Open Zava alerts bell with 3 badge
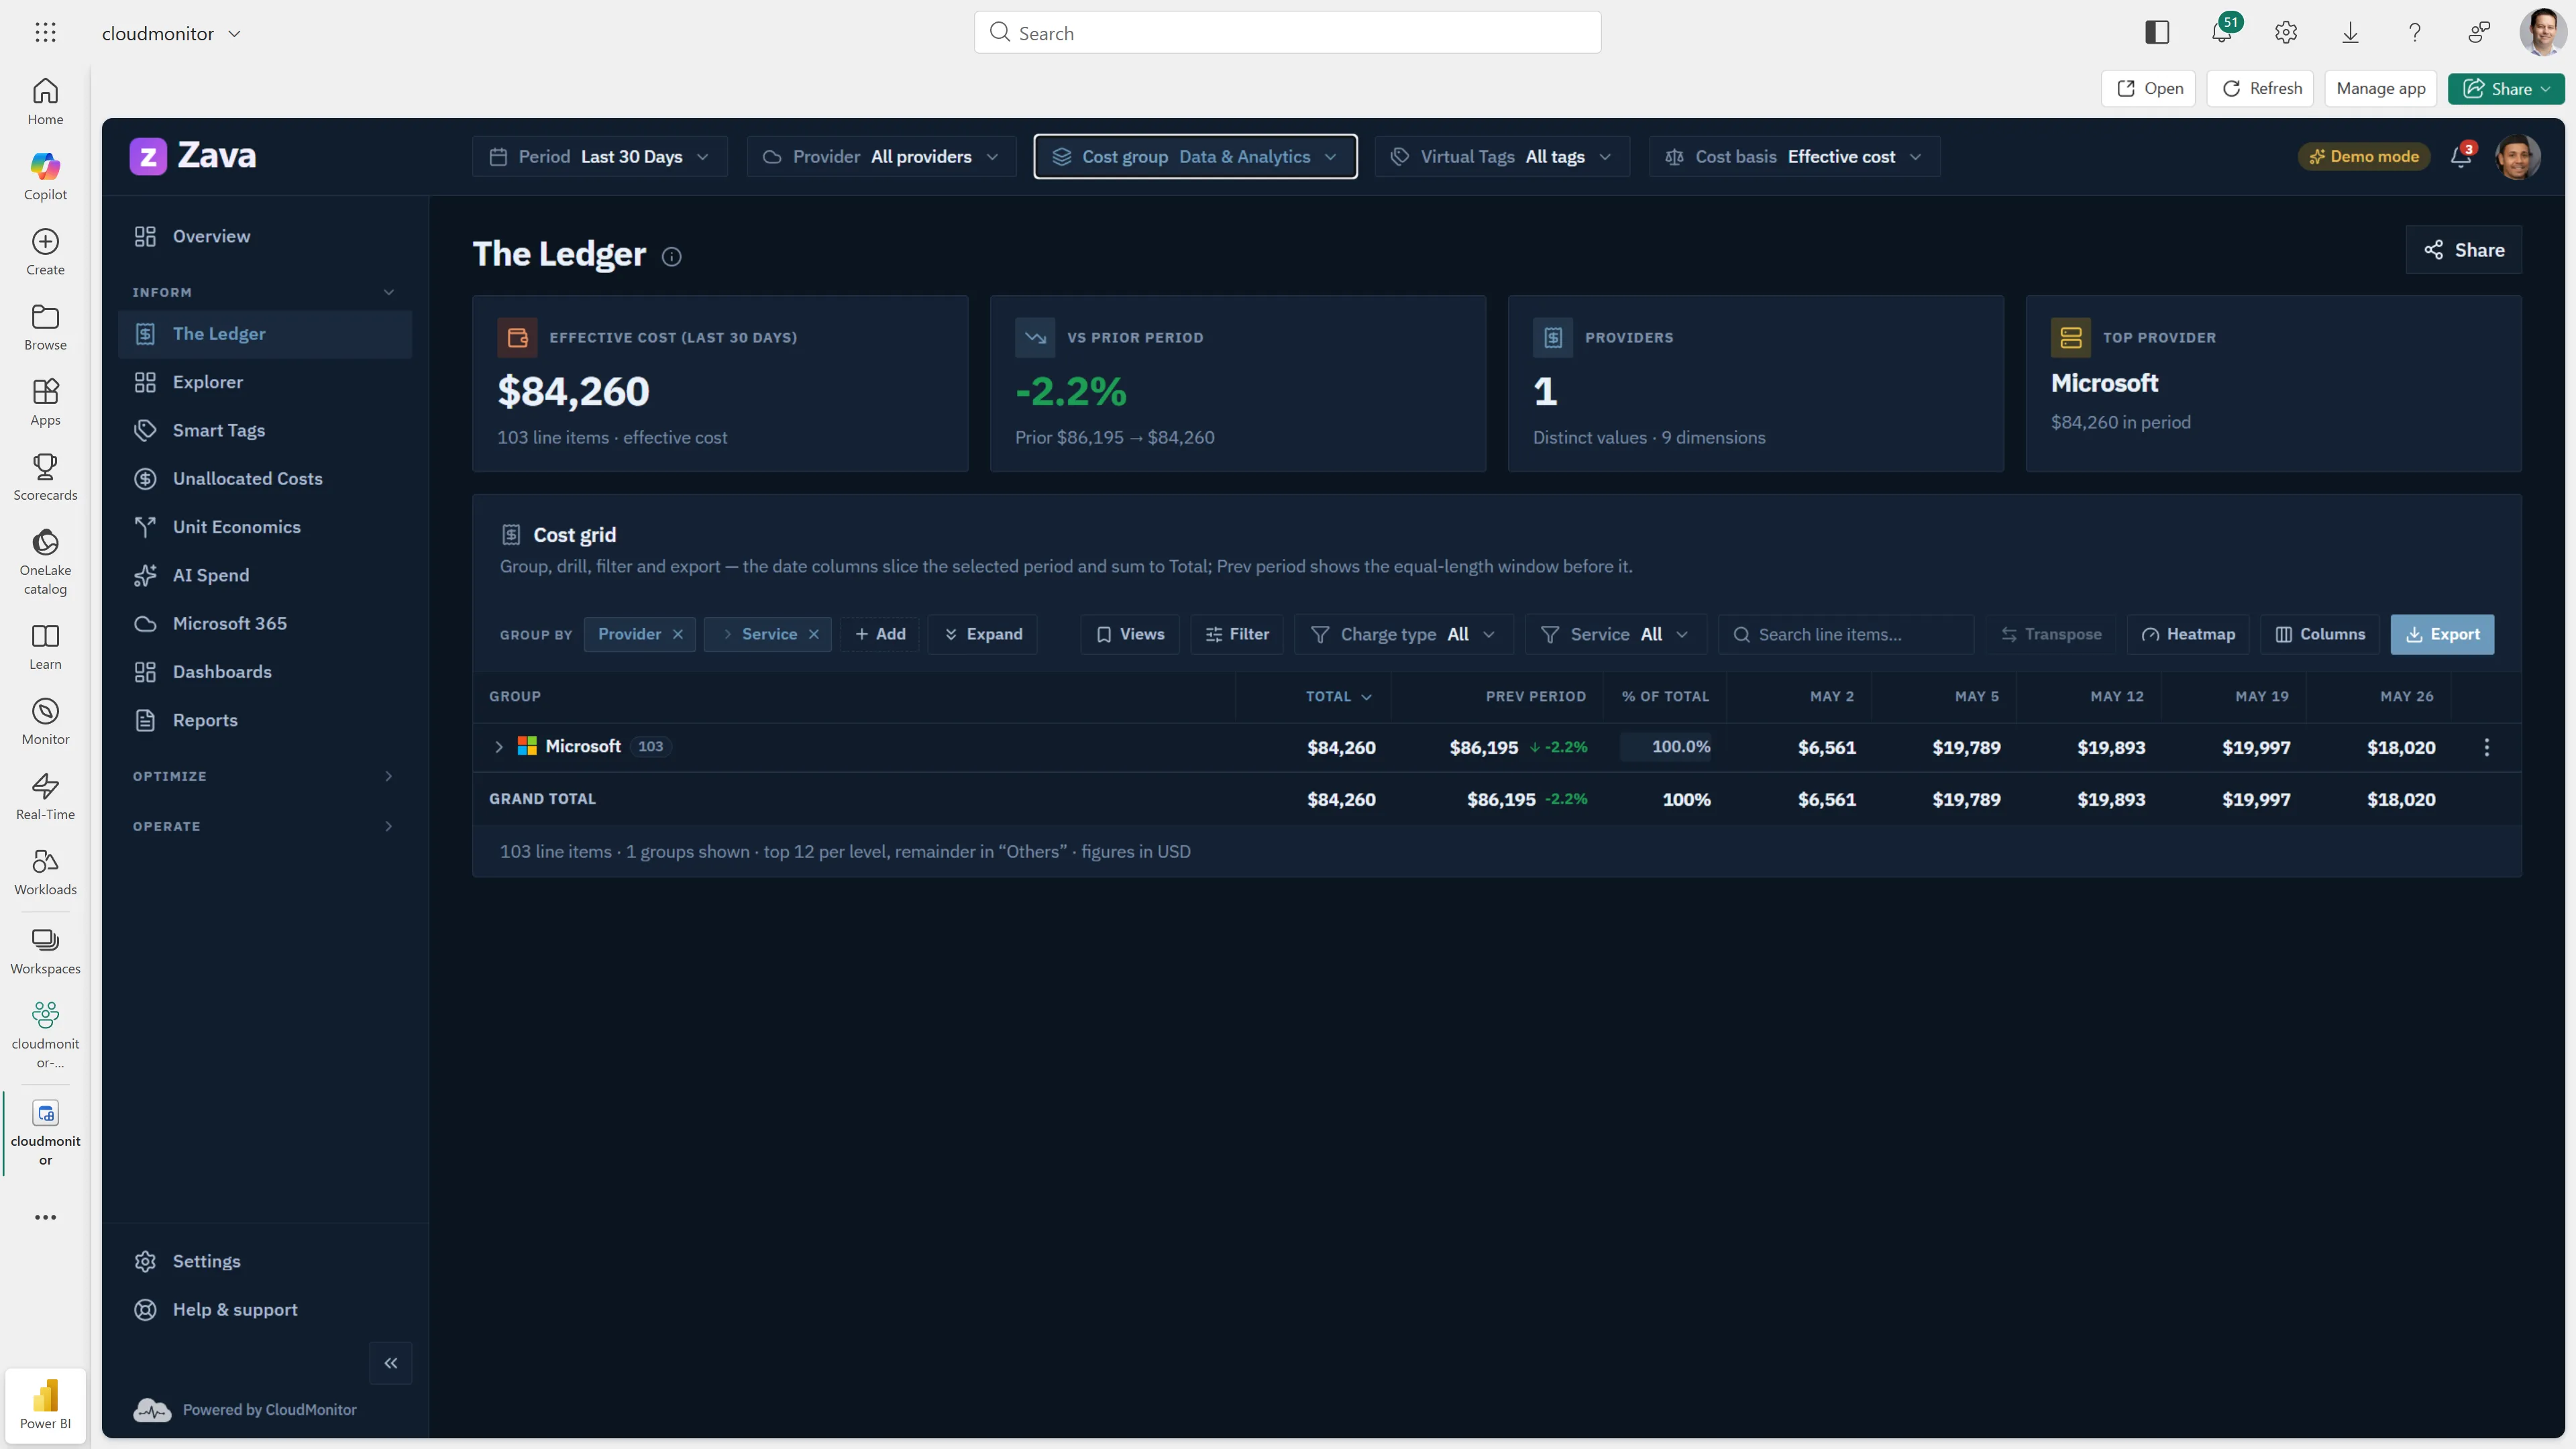The height and width of the screenshot is (1449, 2576). pos(2461,157)
